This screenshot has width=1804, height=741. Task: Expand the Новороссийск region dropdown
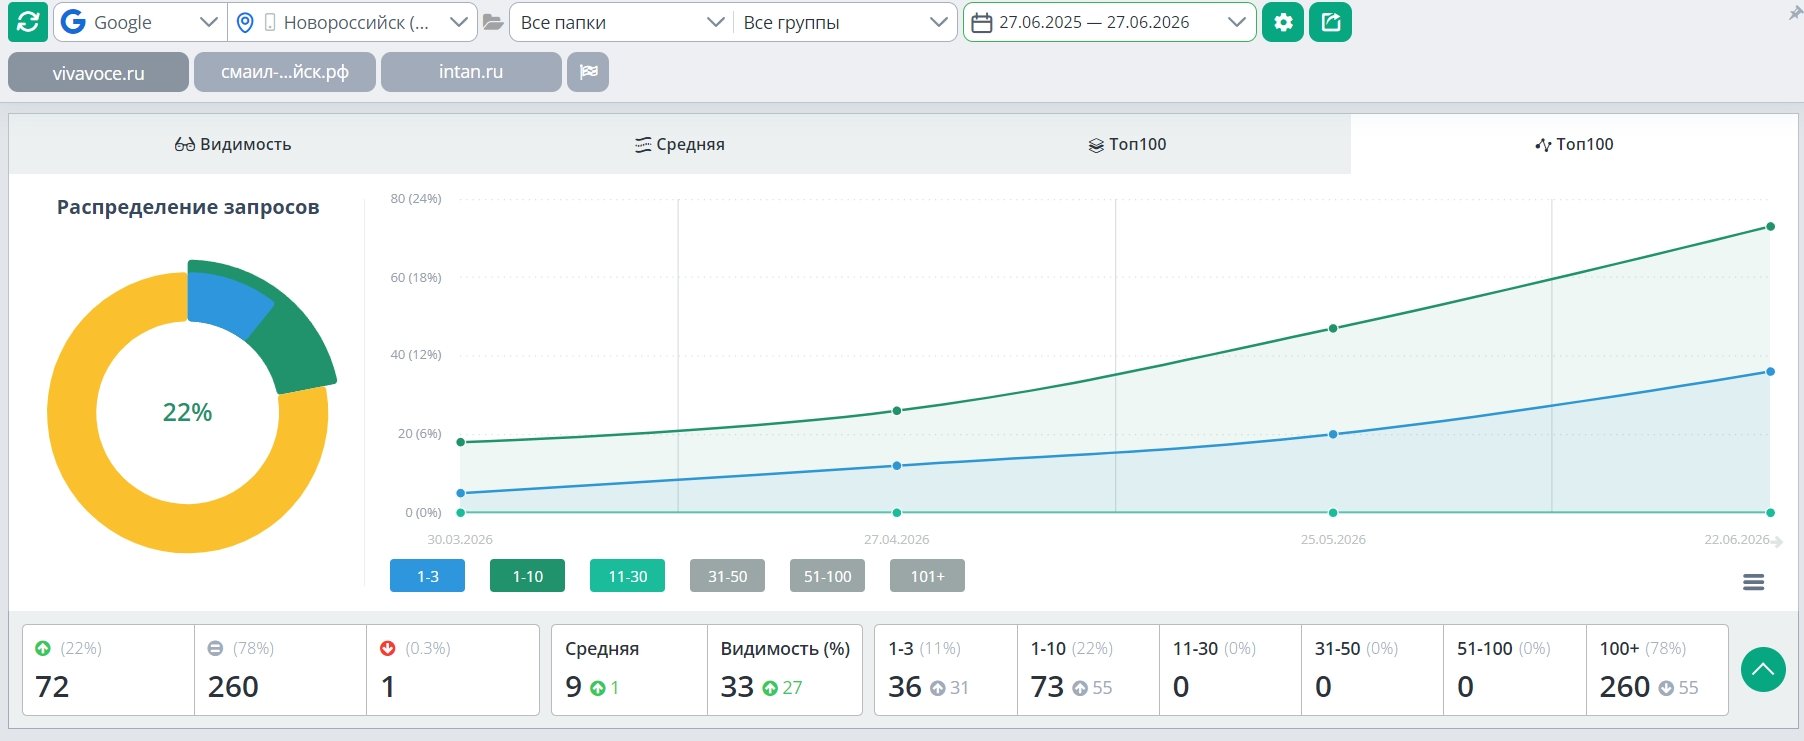pyautogui.click(x=353, y=22)
